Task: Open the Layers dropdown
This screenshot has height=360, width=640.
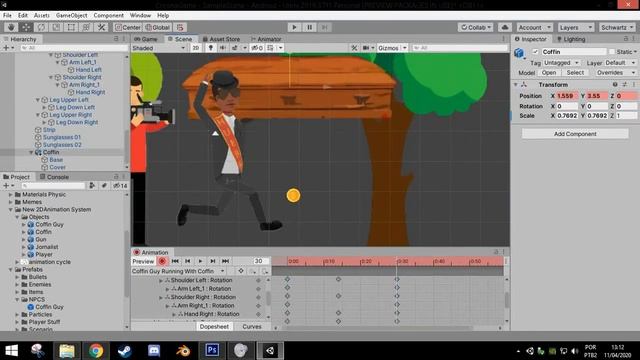Action: point(576,27)
